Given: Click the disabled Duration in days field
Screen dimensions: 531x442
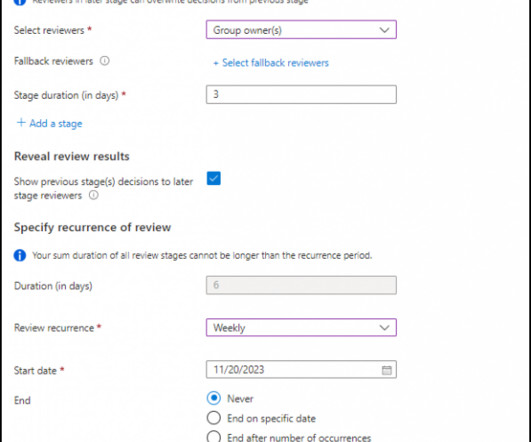Looking at the screenshot, I should coord(301,285).
